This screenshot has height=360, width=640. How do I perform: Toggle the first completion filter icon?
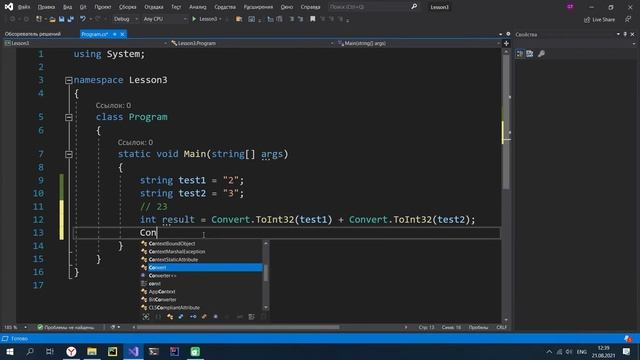[x=146, y=317]
